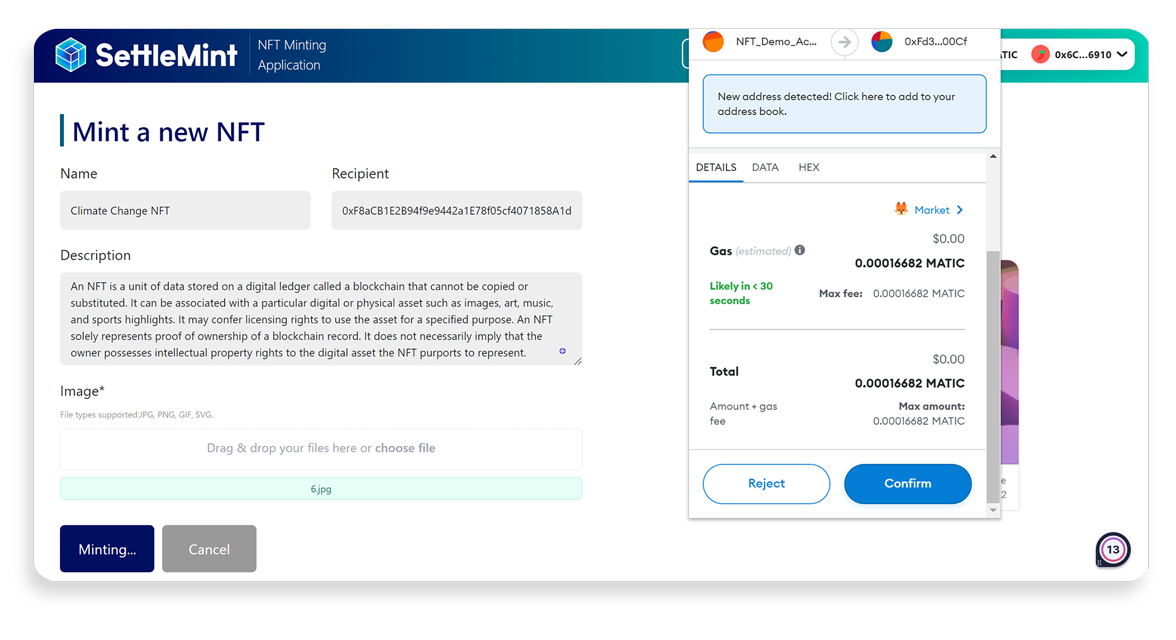Open the Market link chevron
This screenshot has width=1176, height=640.
point(960,210)
